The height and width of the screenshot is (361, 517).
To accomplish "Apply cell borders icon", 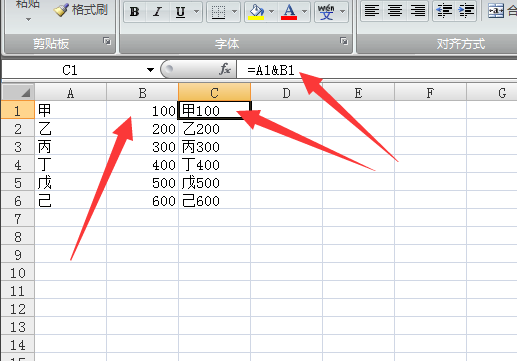I will click(218, 12).
